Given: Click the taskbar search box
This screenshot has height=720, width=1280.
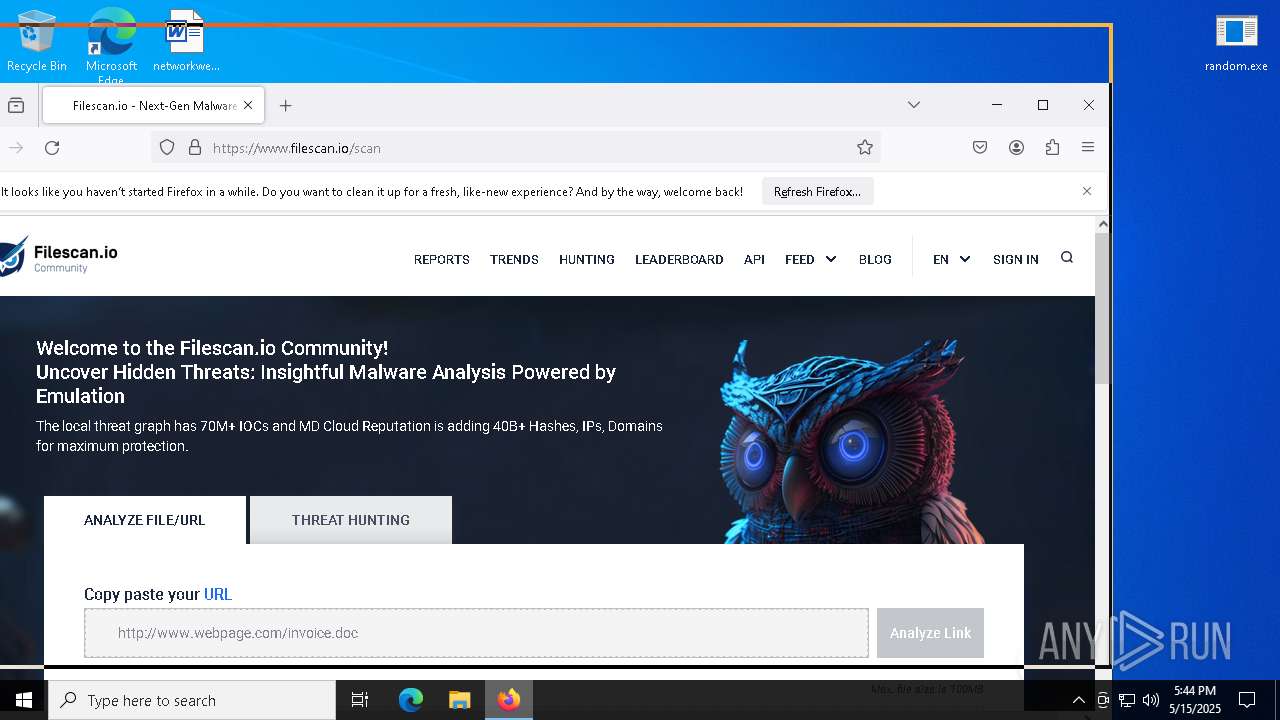Looking at the screenshot, I should tap(192, 700).
